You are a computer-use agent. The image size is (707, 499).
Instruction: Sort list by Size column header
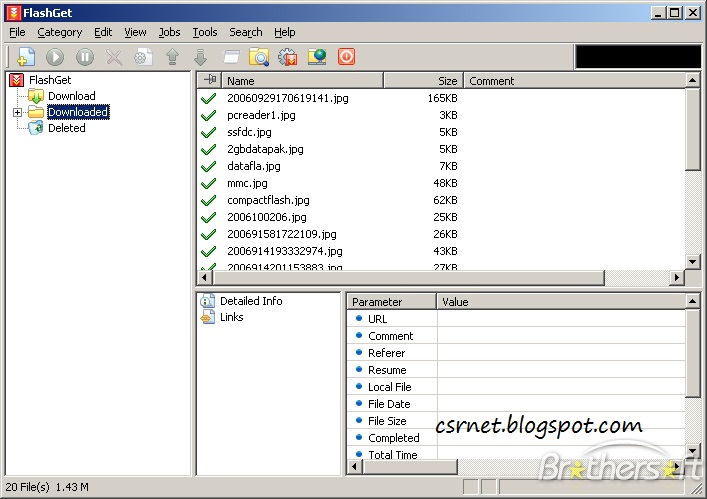click(x=423, y=81)
